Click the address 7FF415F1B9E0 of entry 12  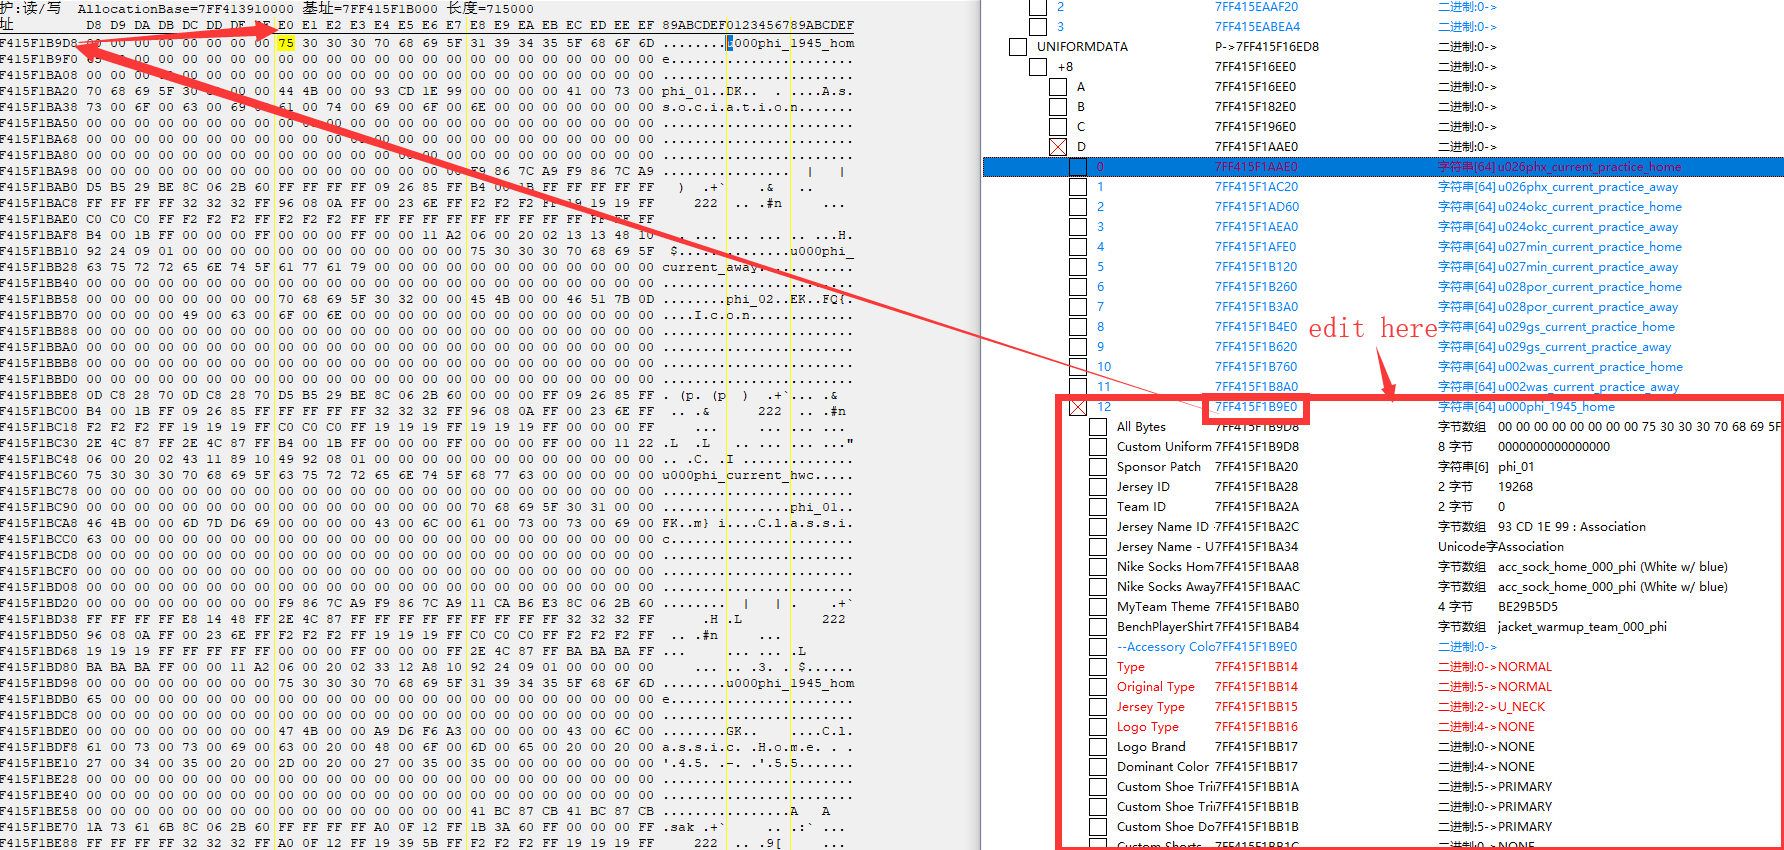pyautogui.click(x=1256, y=407)
